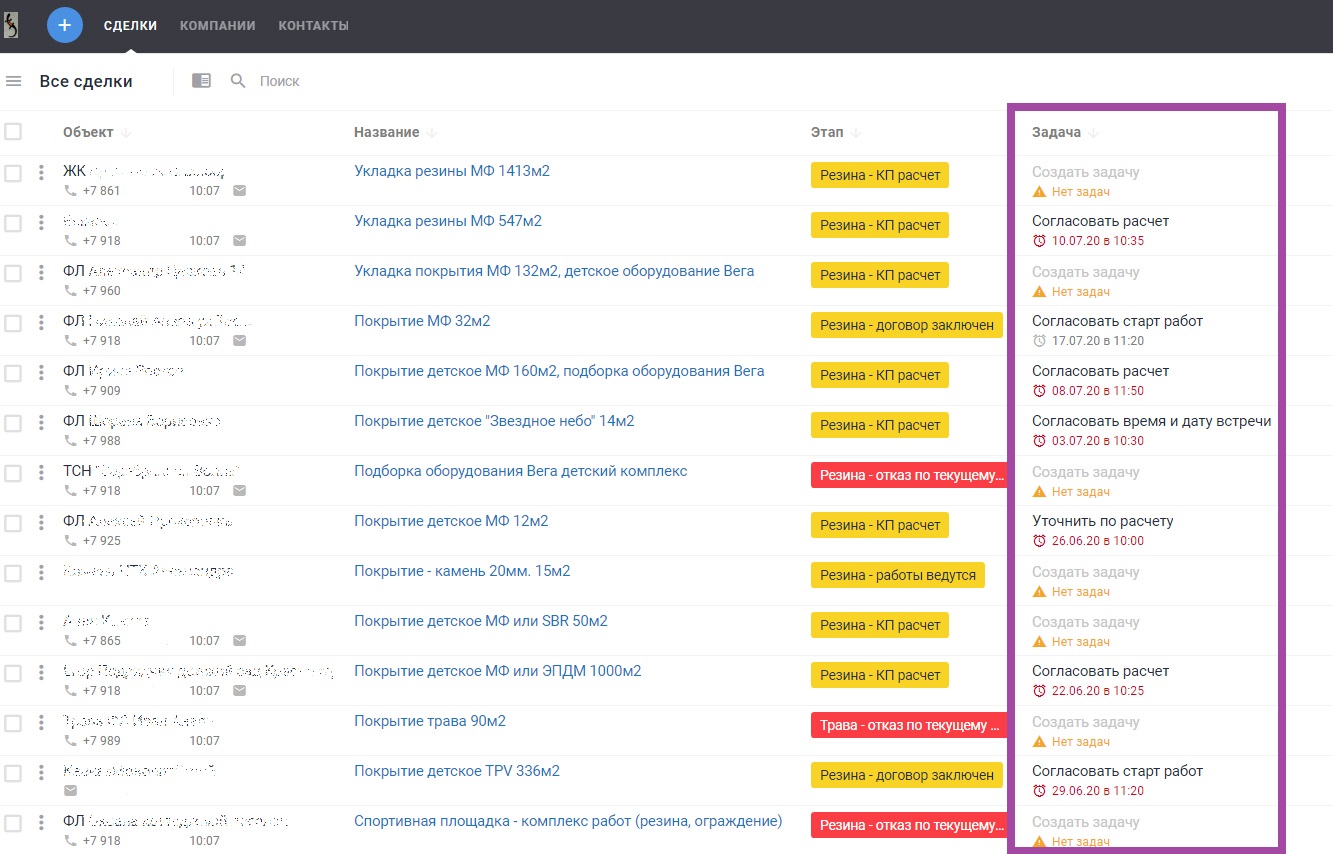Sort by Этап column arrow
This screenshot has width=1333, height=854.
coord(856,133)
